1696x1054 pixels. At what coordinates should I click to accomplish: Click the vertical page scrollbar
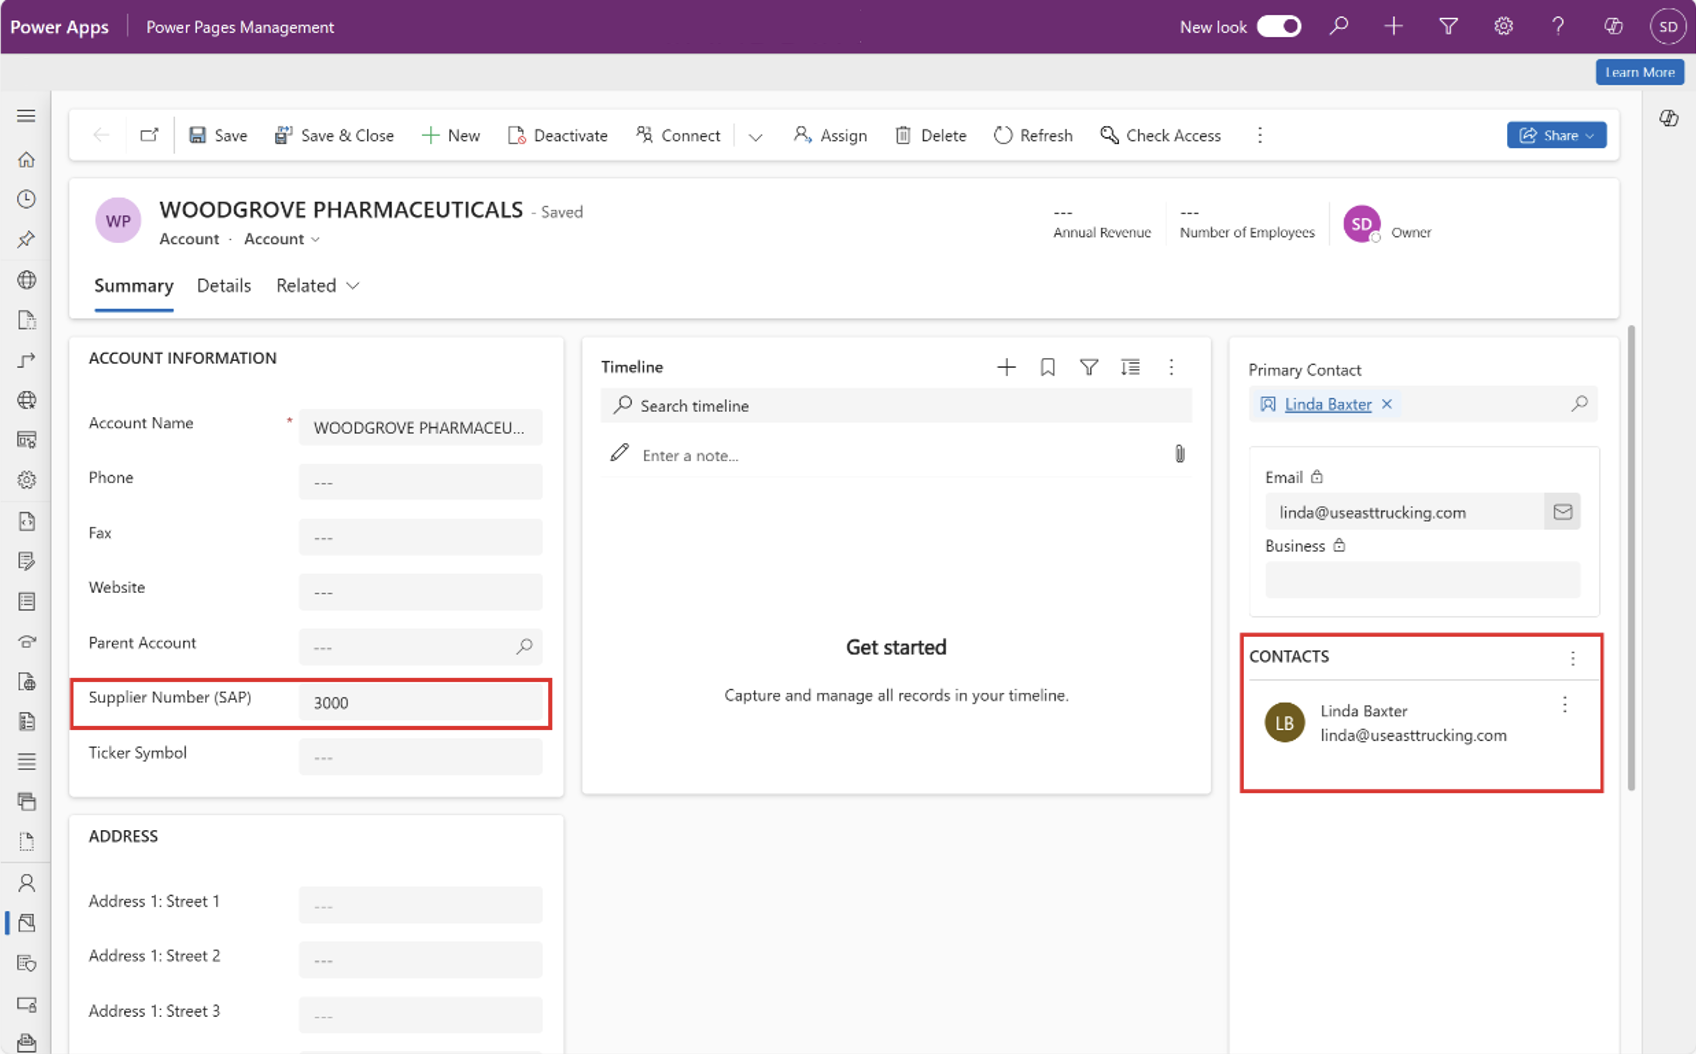pos(1631,557)
